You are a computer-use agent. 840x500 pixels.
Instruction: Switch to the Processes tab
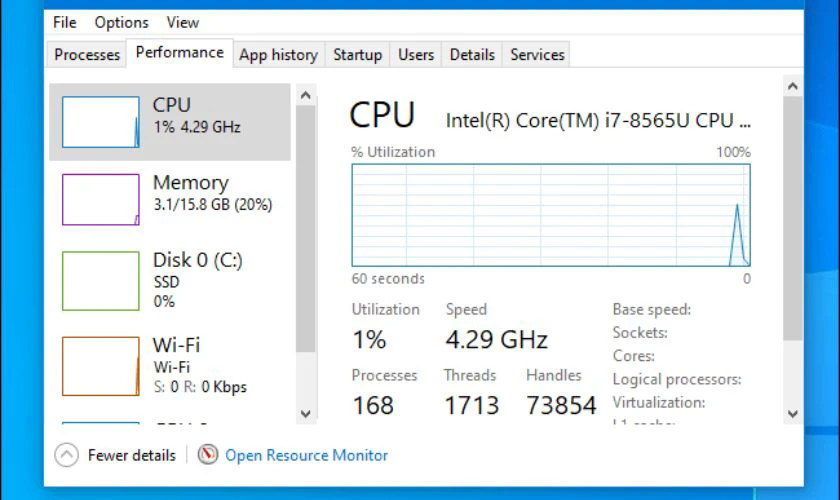click(x=87, y=55)
